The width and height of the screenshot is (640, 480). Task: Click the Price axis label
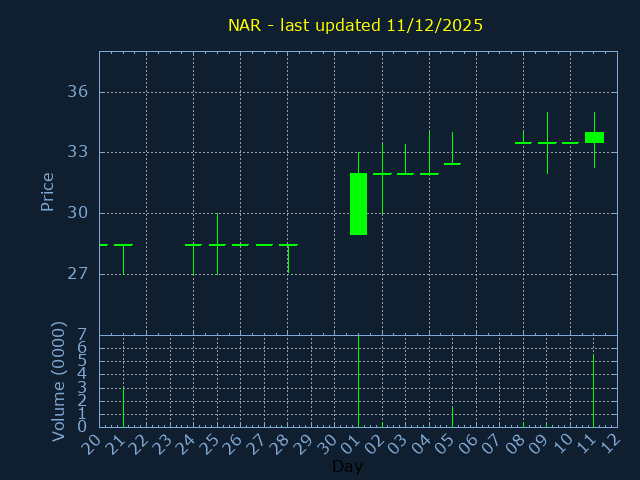47,191
